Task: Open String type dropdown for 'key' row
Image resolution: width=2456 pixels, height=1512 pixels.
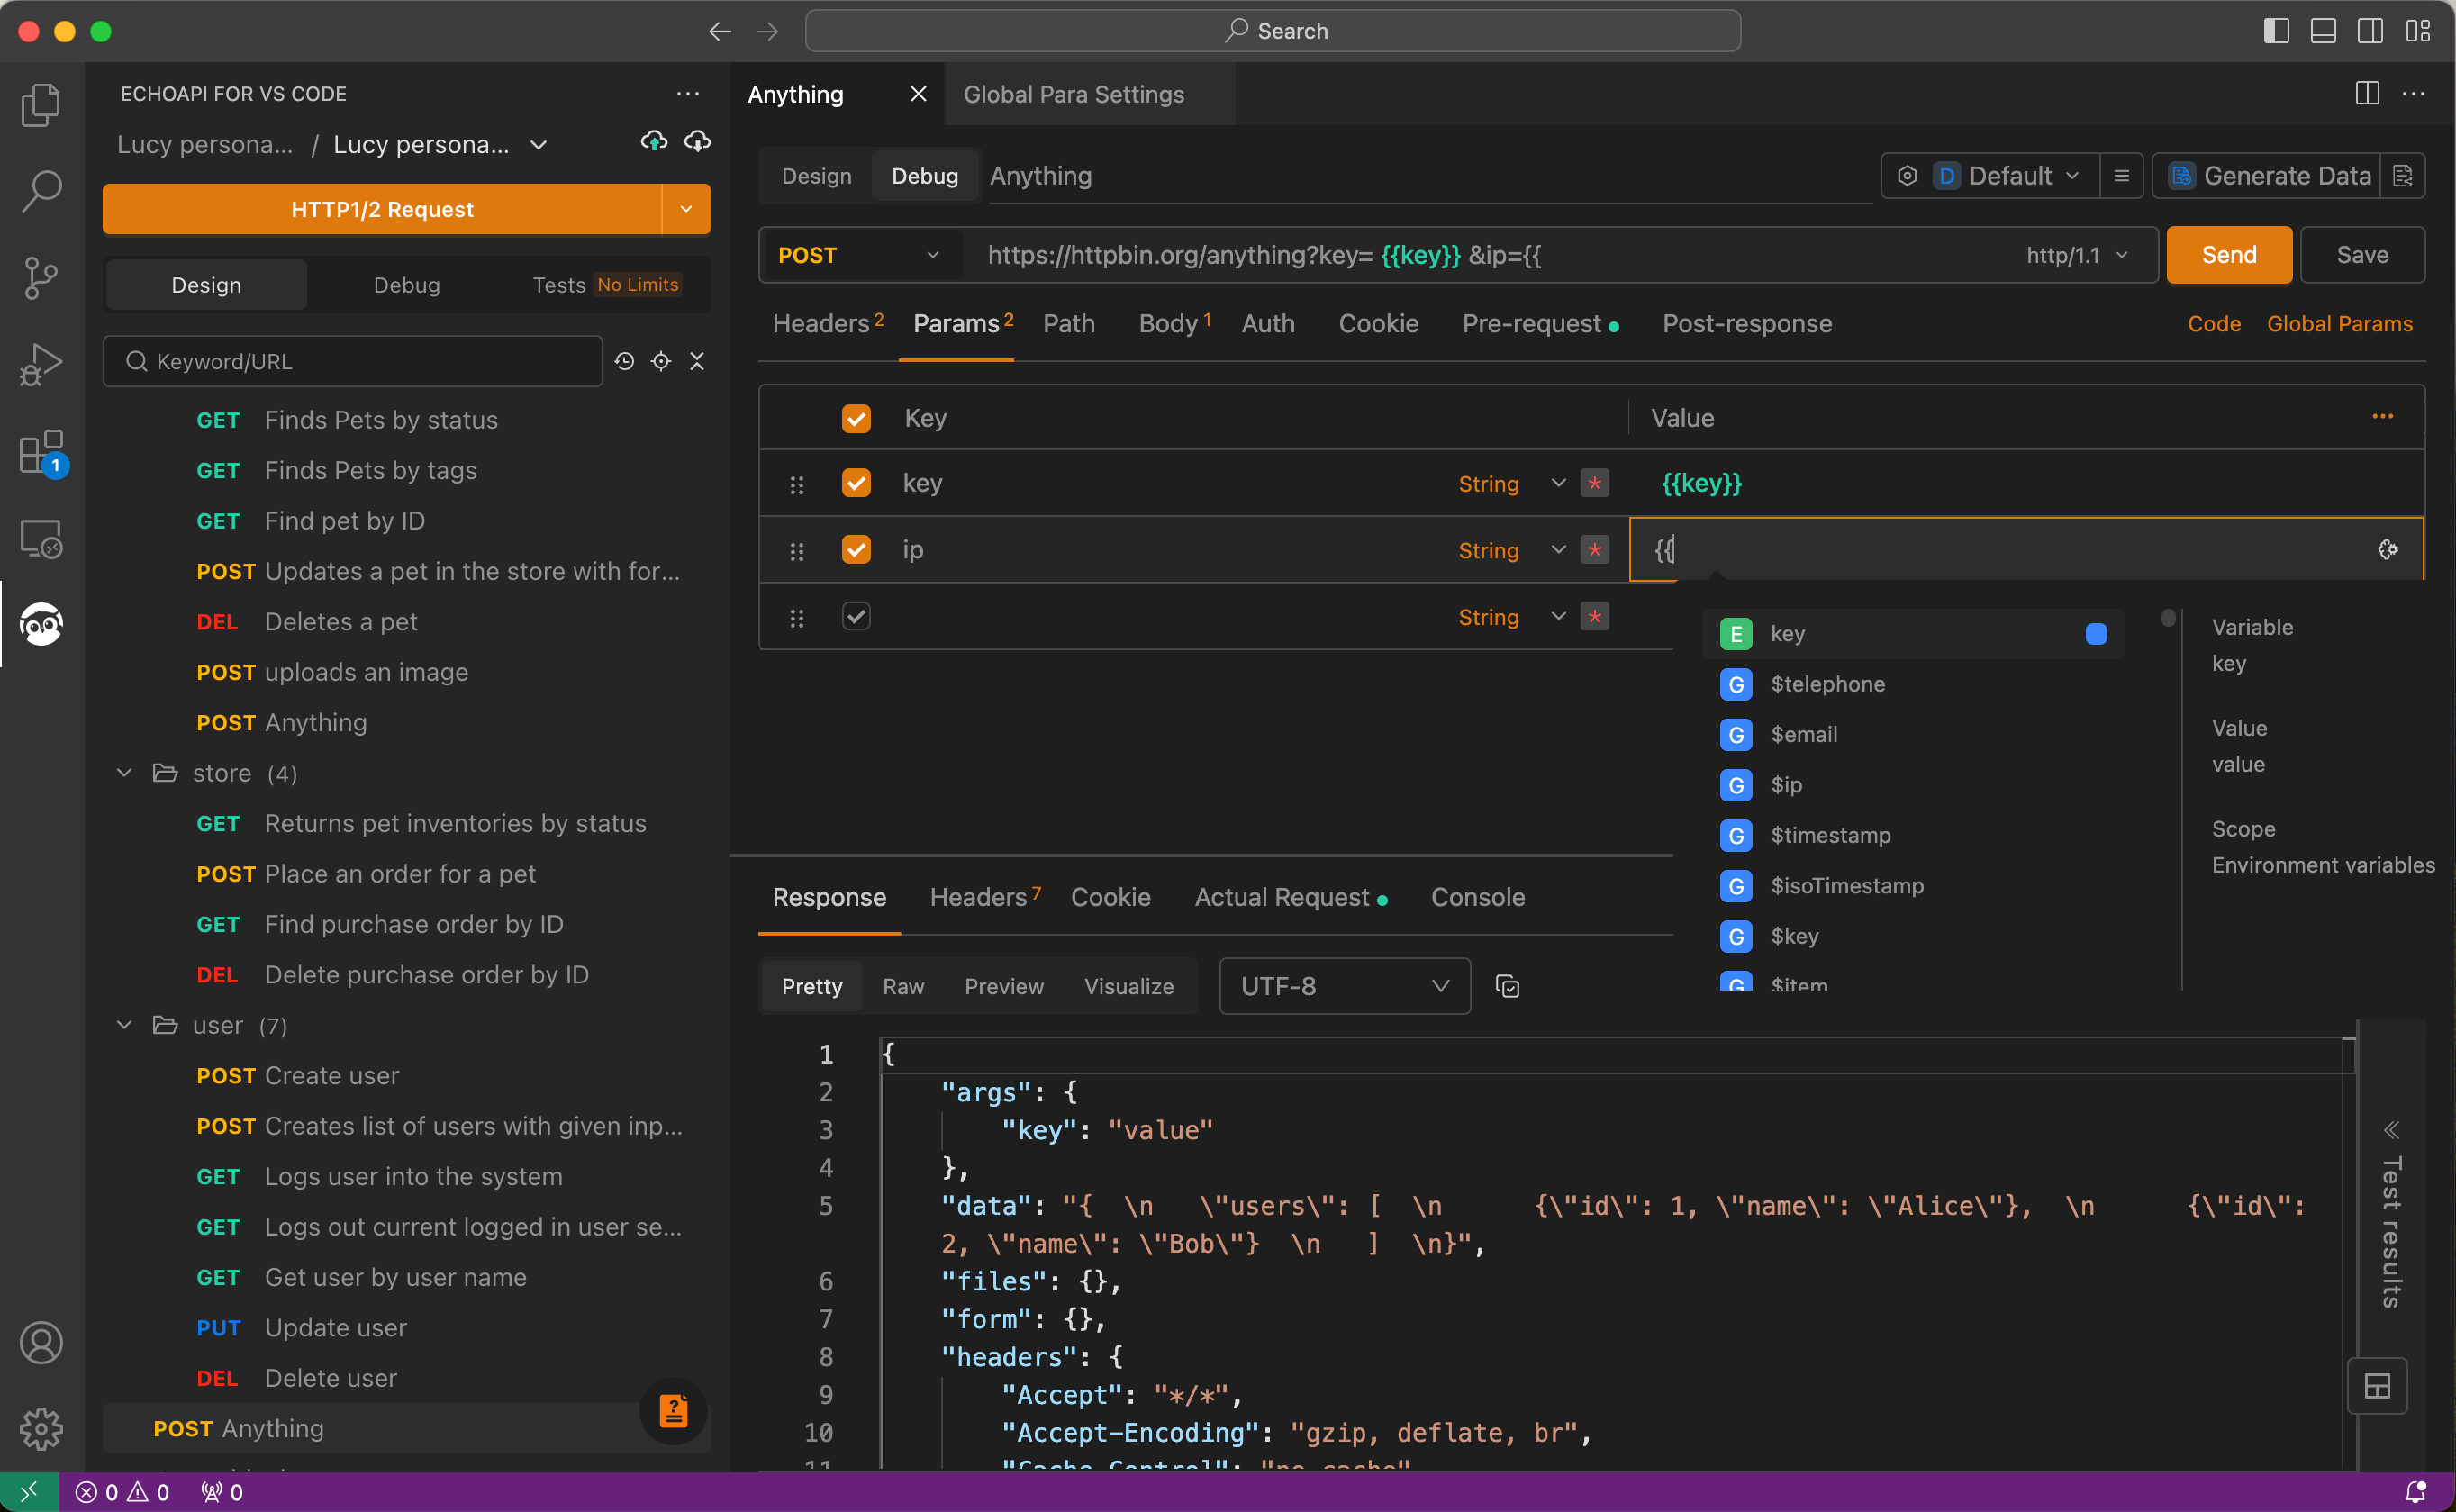Action: (1512, 483)
